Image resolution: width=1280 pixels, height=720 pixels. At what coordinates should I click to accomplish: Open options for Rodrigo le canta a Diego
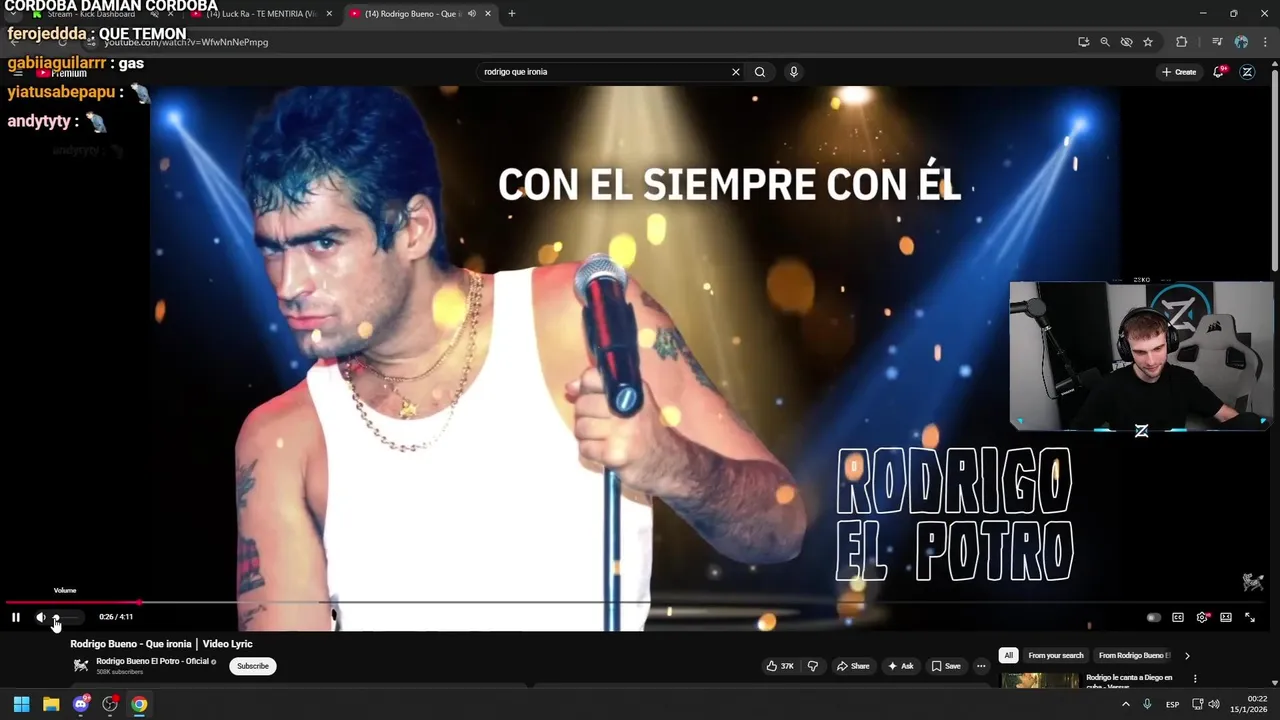(1194, 679)
